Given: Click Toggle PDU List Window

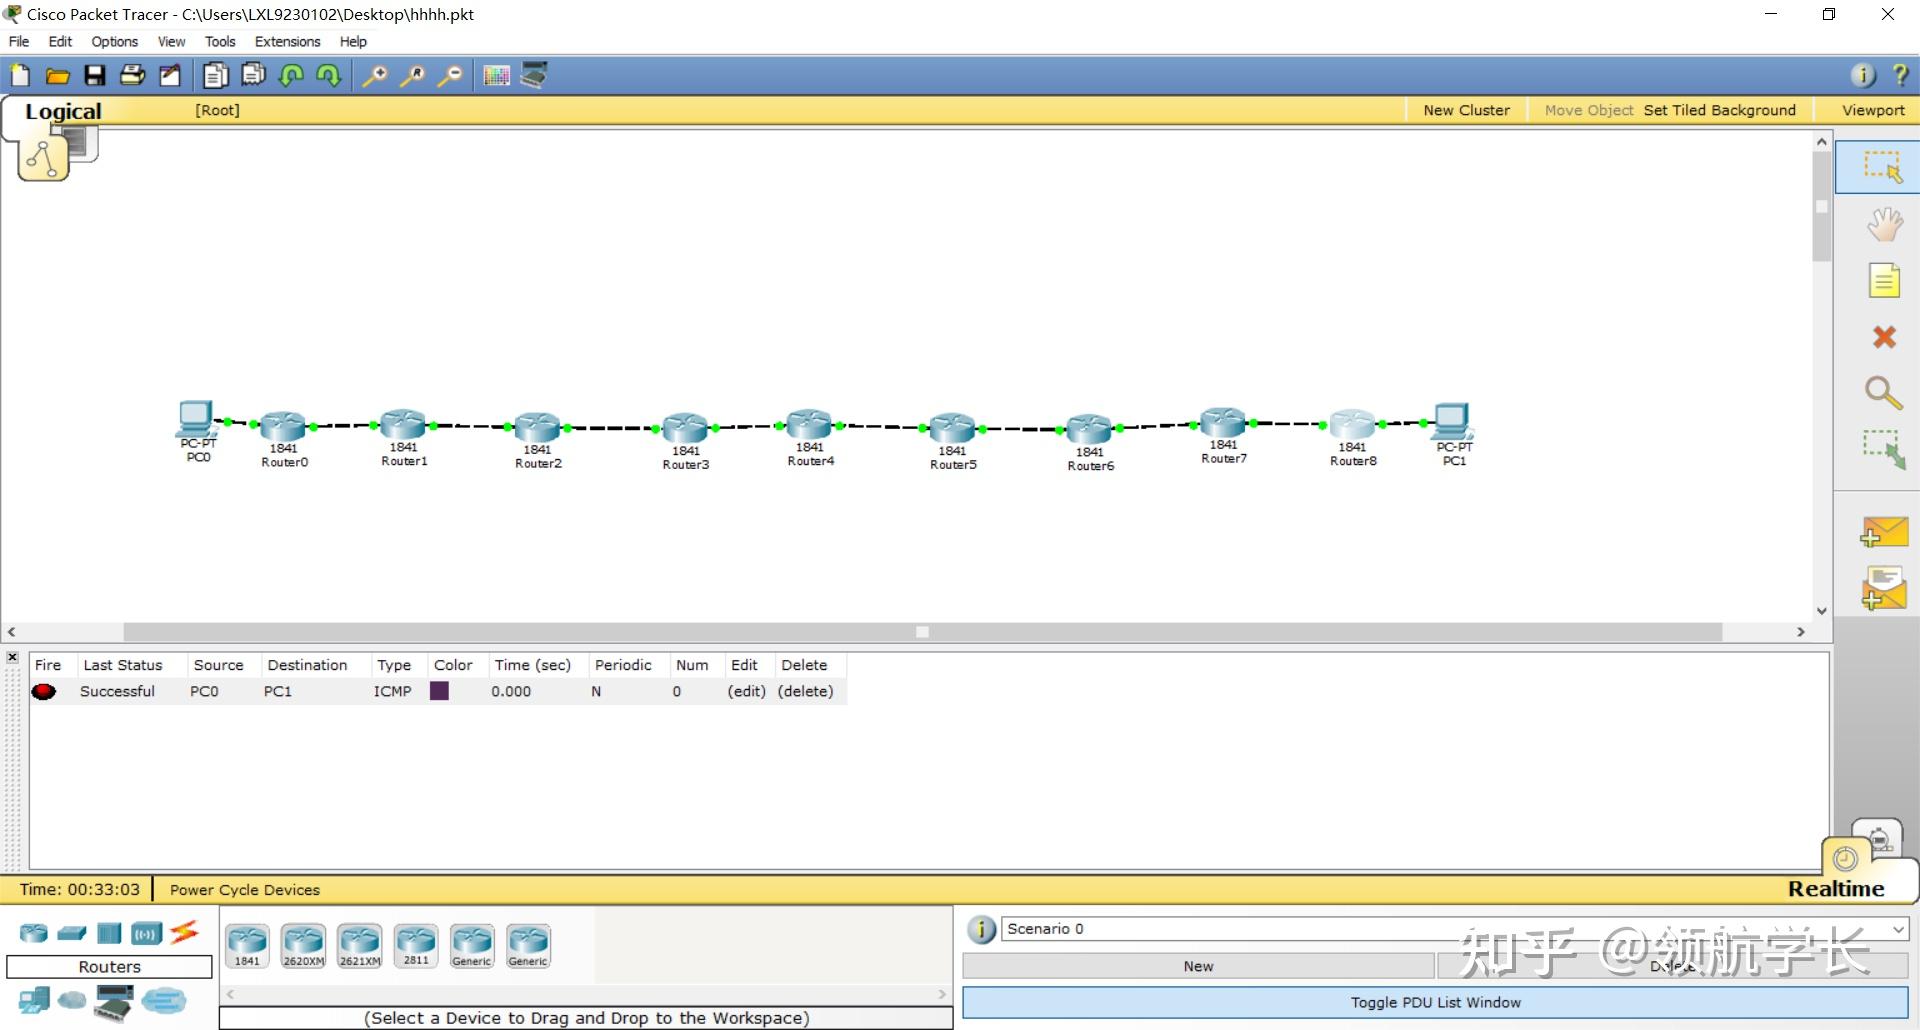Looking at the screenshot, I should click(x=1435, y=1002).
